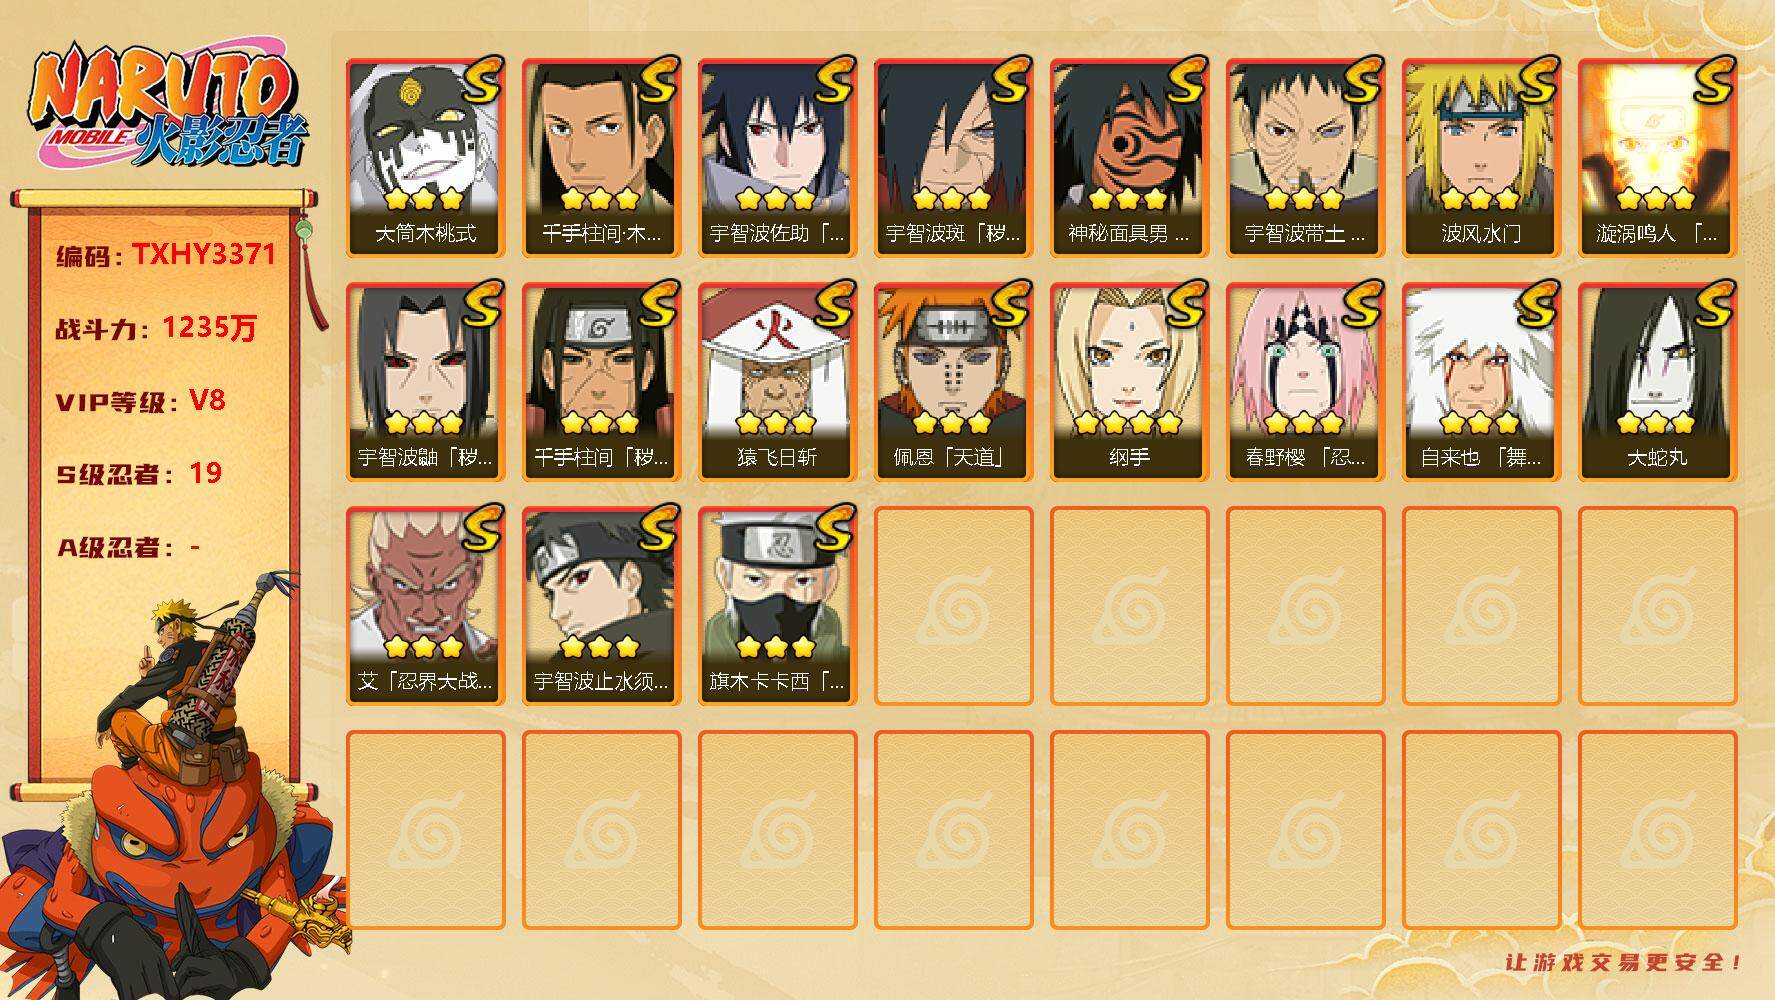Click the 宇智波止水 ninja card
Screen dimensions: 1775x1000
click(x=601, y=606)
